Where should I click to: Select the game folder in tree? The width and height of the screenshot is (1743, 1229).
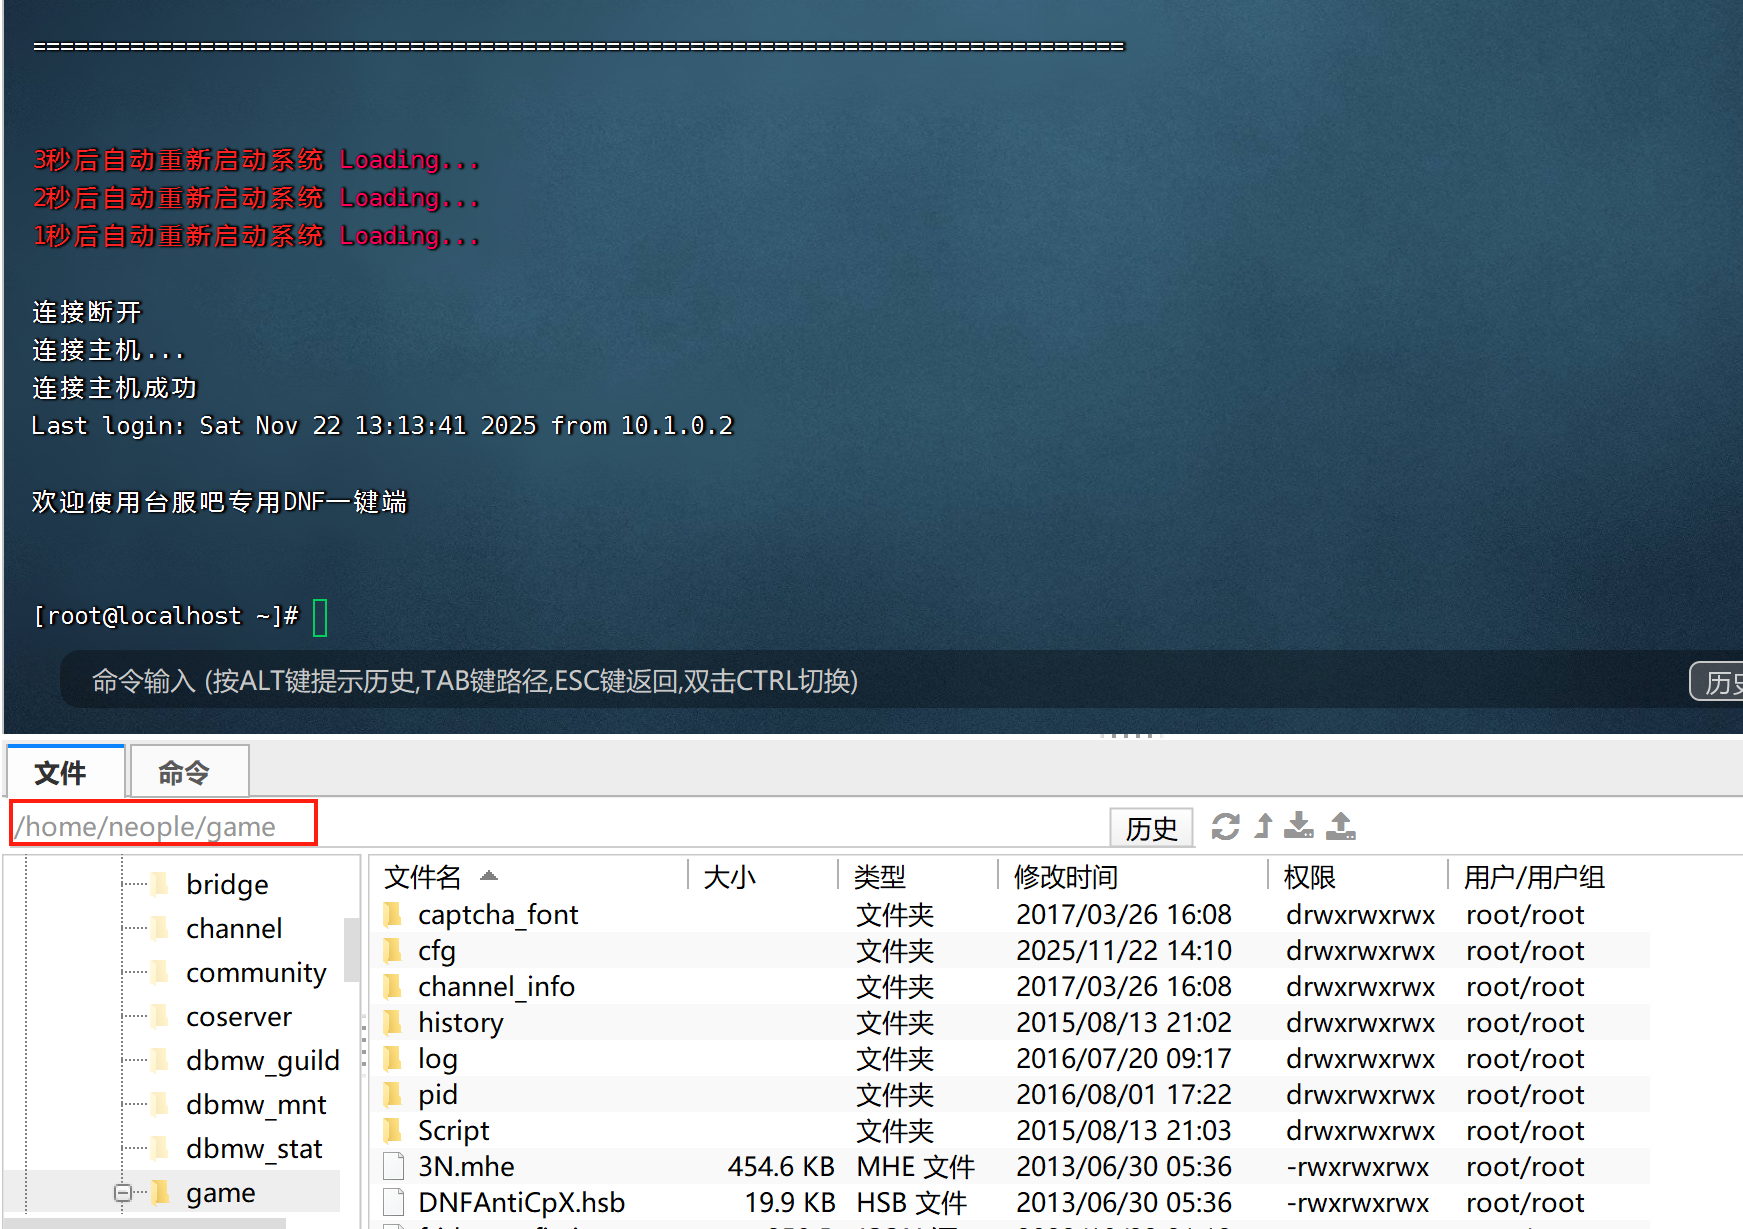pos(221,1193)
